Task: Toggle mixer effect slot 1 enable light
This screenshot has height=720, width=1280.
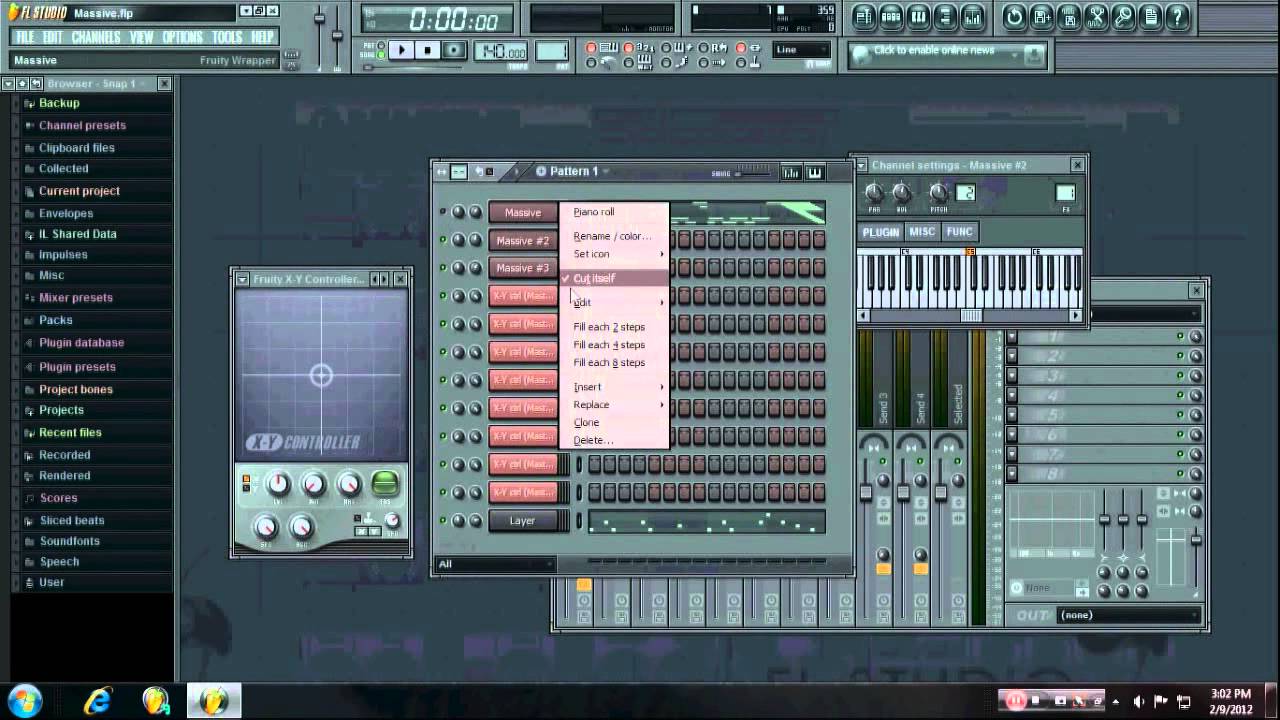Action: 1180,337
